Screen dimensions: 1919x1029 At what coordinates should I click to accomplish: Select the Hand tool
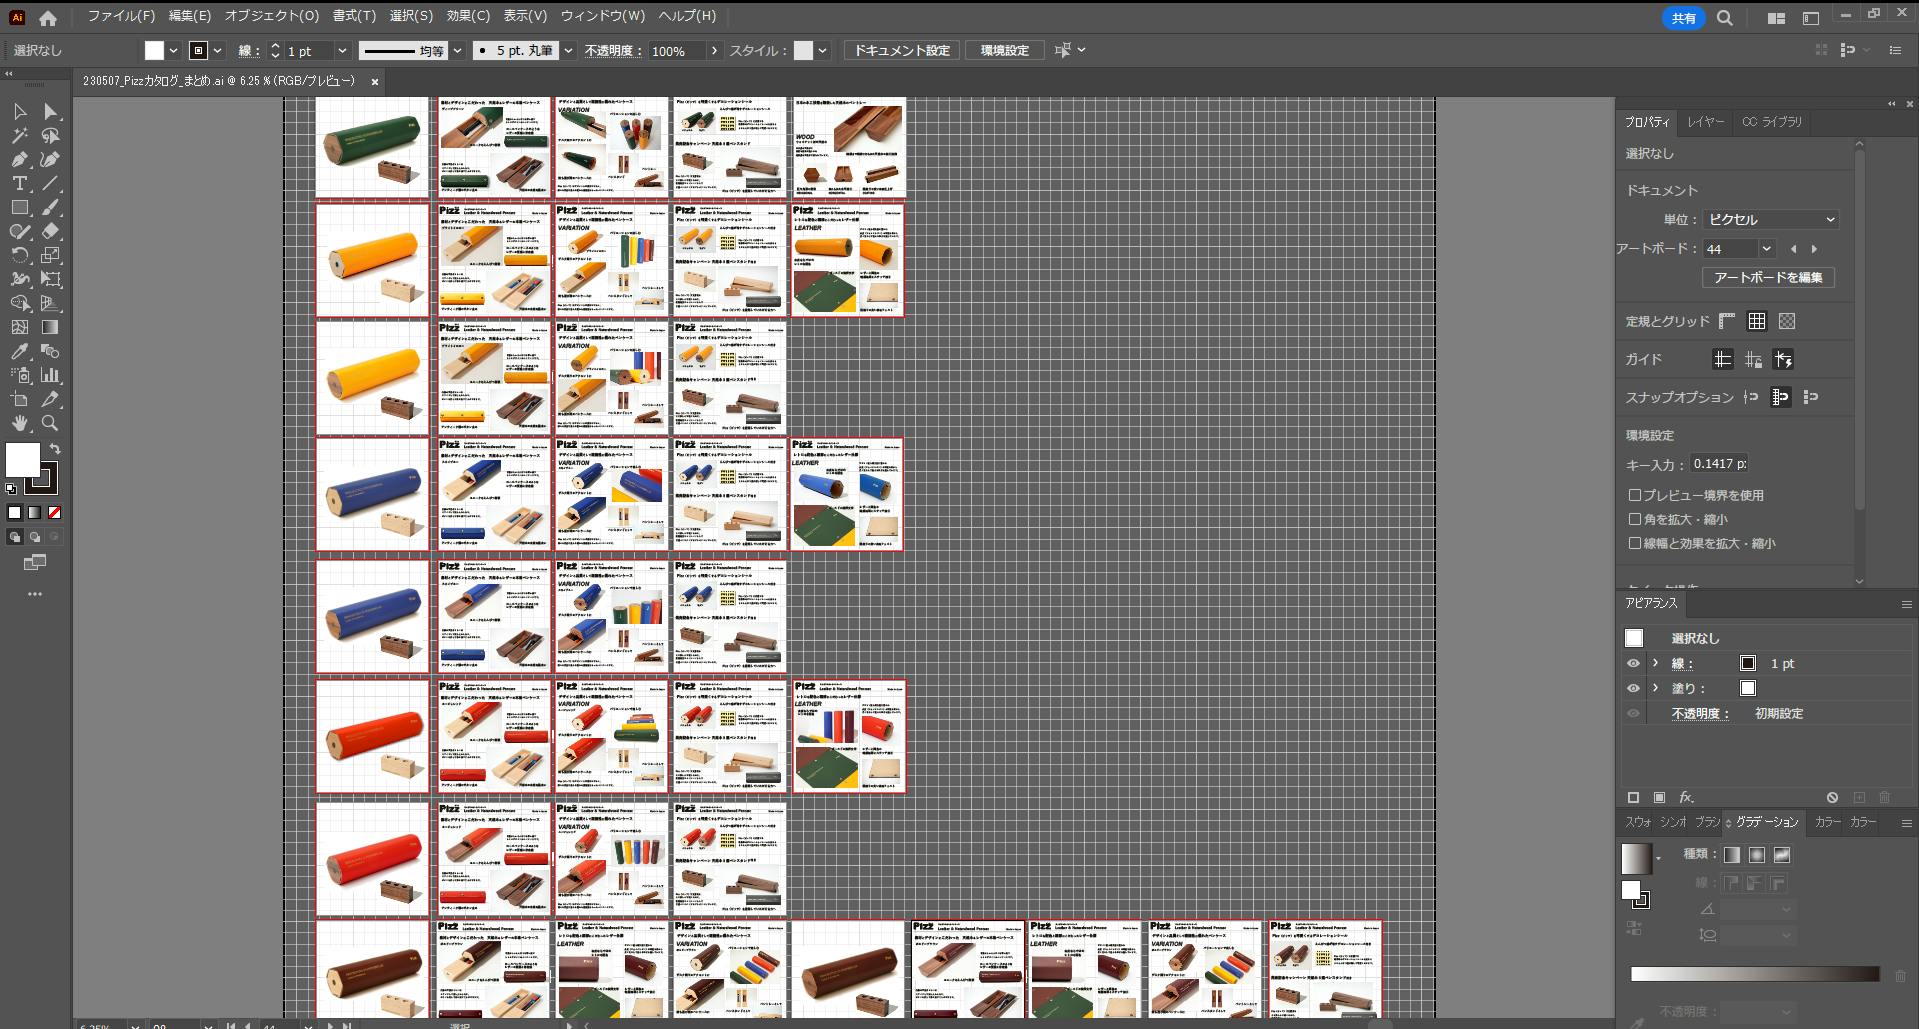click(x=19, y=423)
